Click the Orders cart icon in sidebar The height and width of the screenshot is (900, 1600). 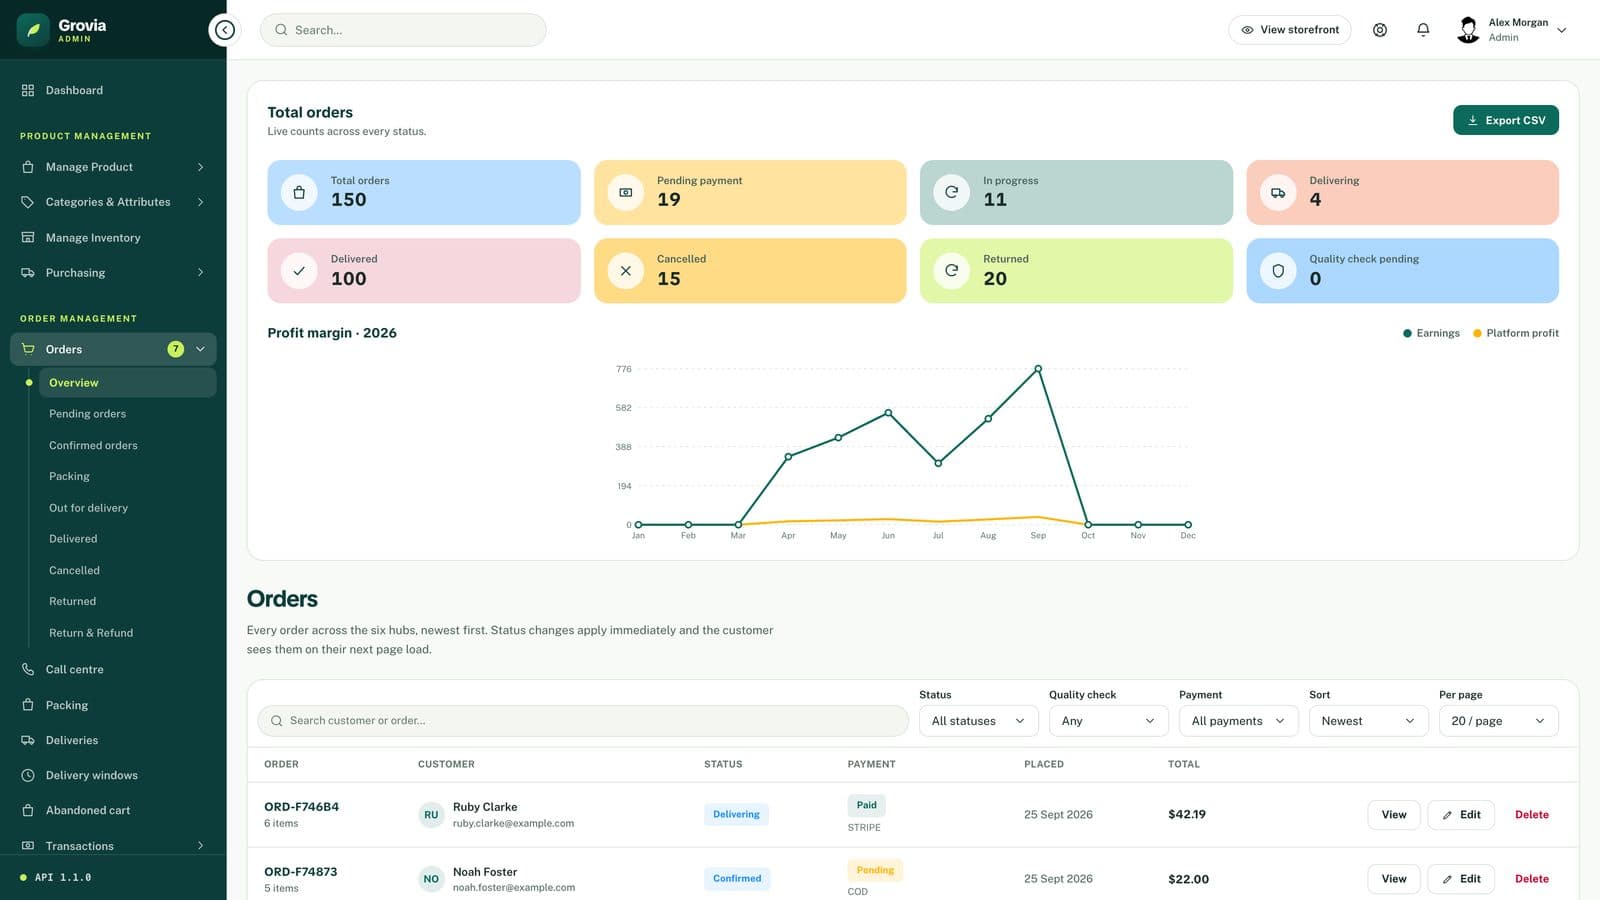(x=28, y=349)
